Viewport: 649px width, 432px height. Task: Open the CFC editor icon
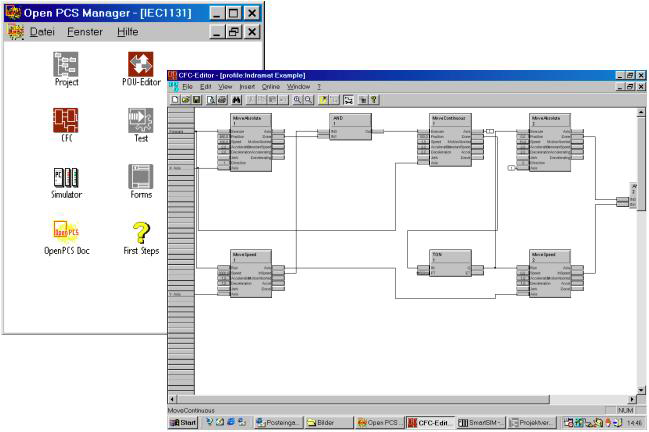pos(66,121)
